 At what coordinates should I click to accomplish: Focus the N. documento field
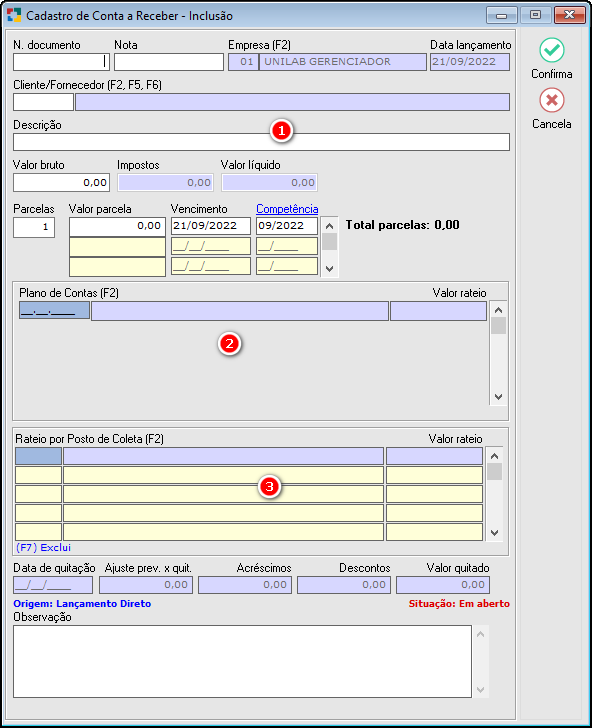click(61, 62)
